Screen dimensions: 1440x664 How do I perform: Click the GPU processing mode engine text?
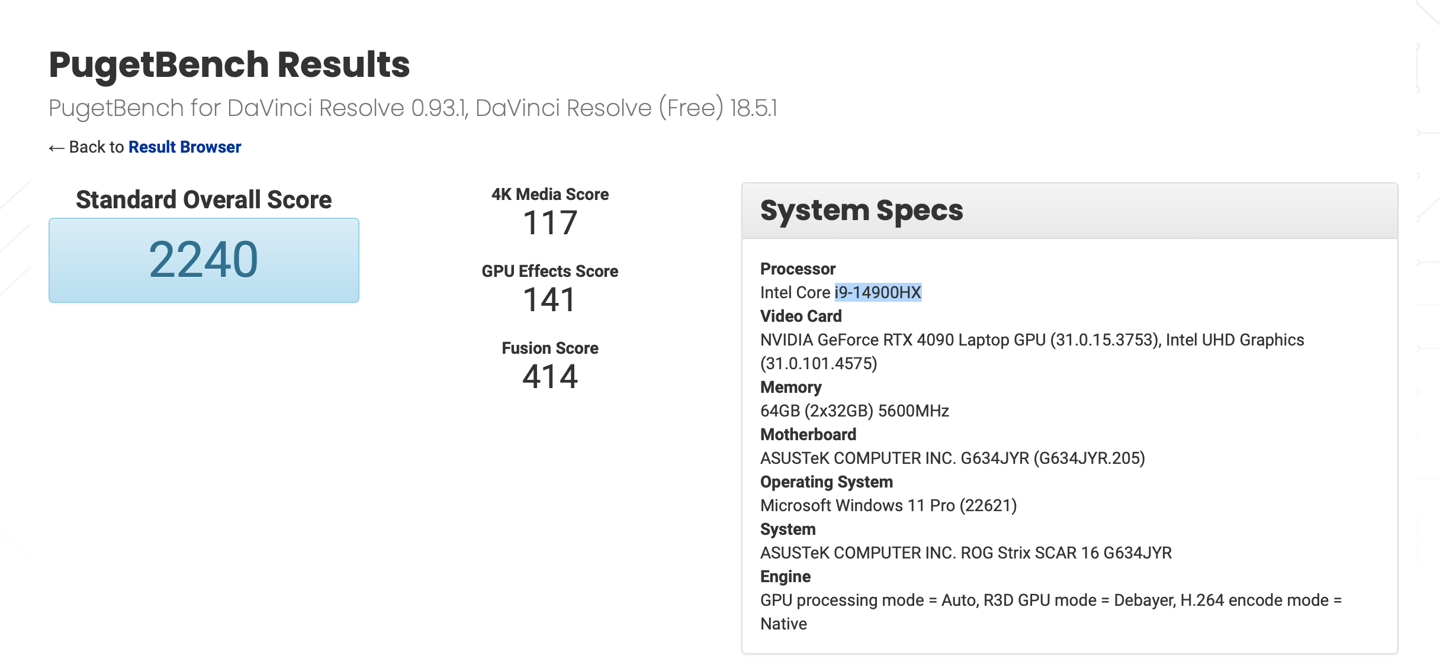coord(1050,600)
